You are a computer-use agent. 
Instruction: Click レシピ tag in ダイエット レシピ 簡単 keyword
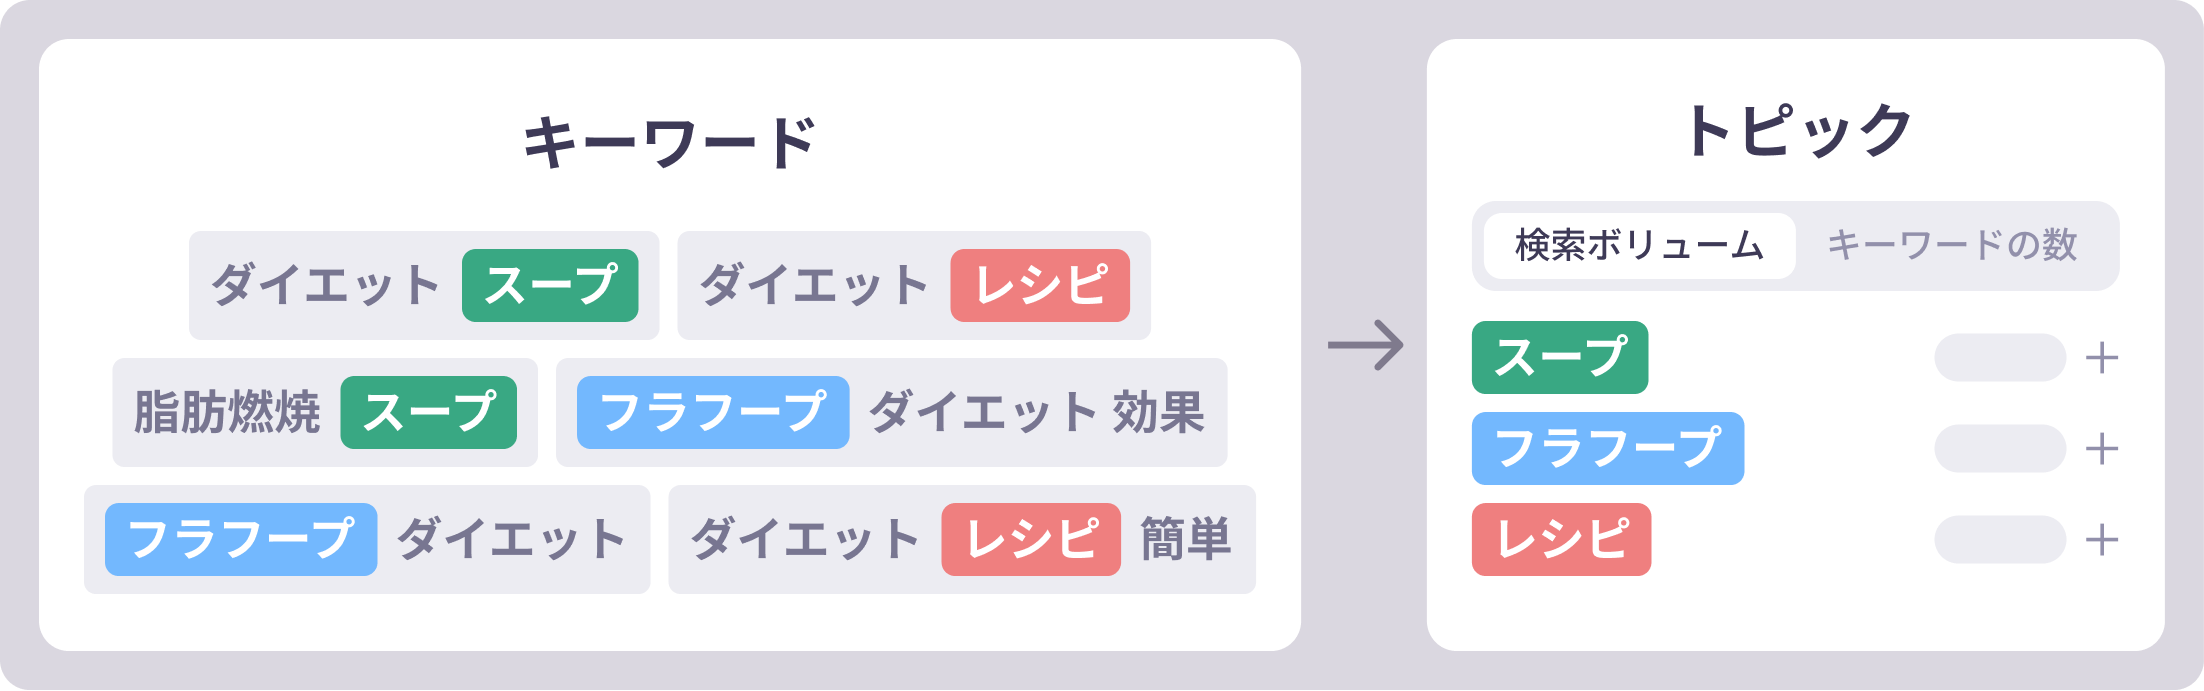point(1031,540)
